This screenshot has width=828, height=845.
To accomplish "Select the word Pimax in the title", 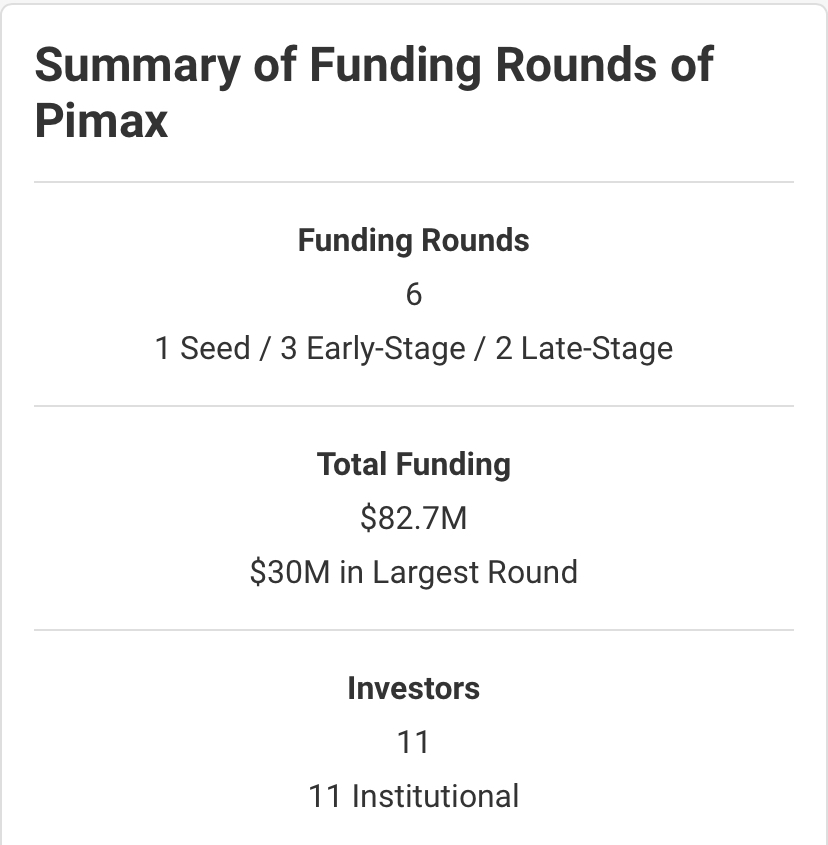I will click(x=101, y=121).
